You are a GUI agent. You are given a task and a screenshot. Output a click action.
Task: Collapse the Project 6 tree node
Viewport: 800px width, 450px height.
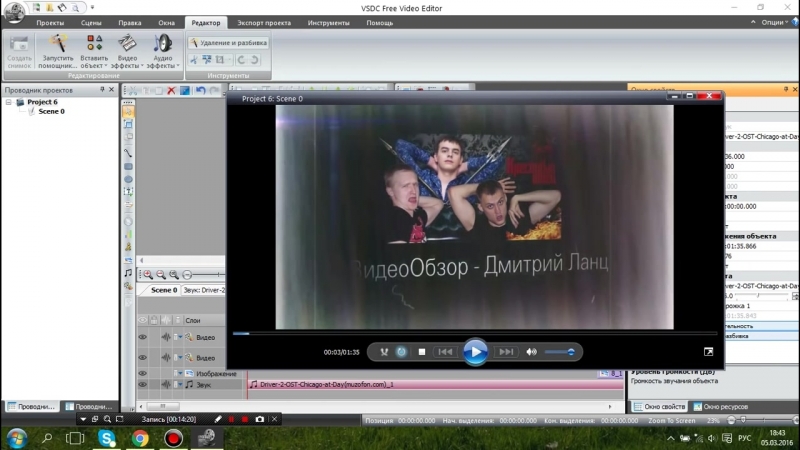9,102
